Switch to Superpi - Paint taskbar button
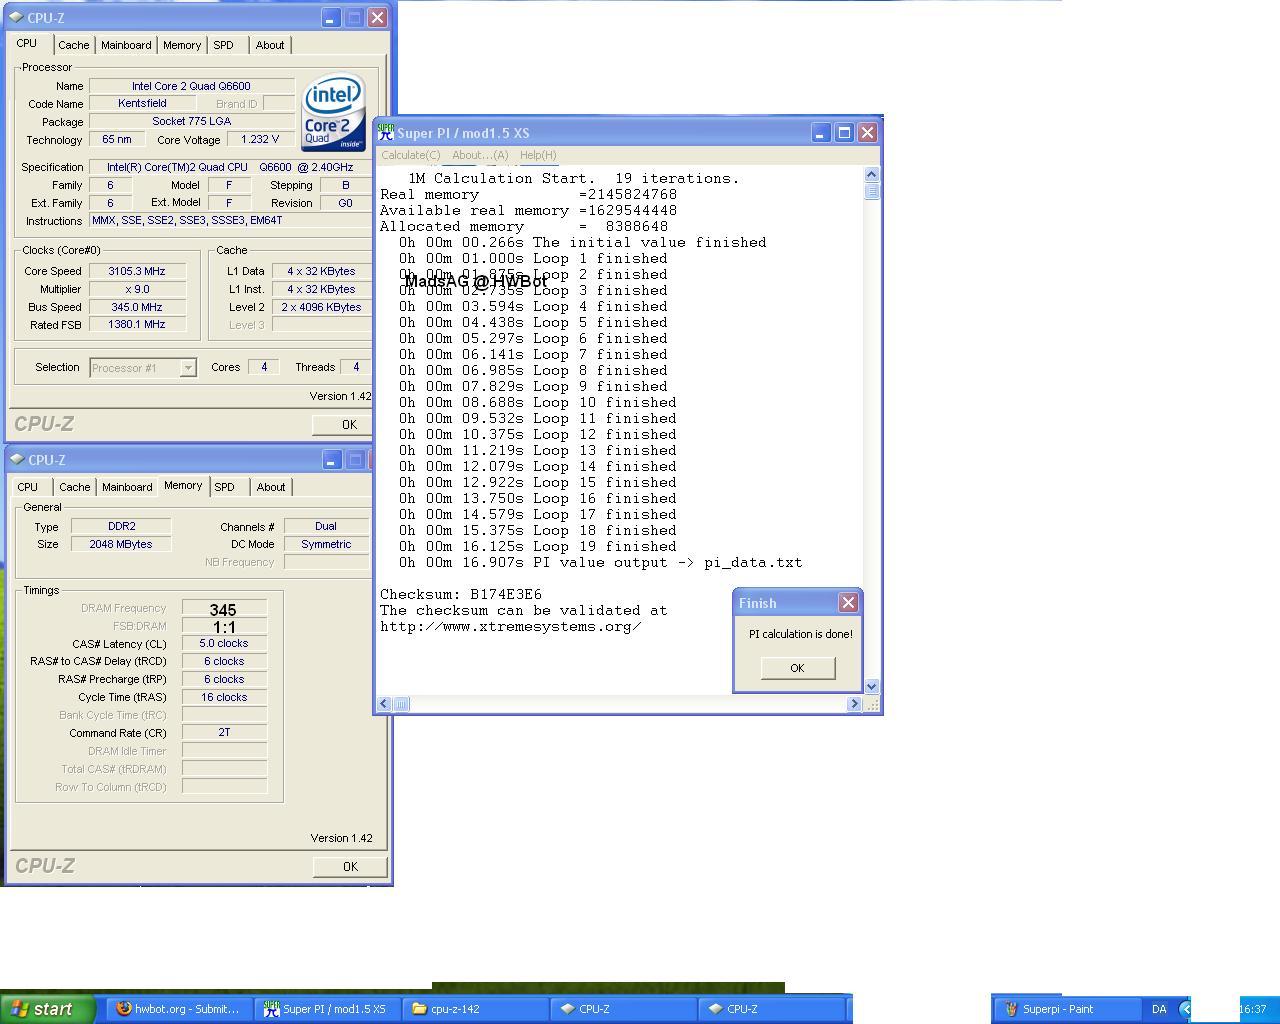The image size is (1280, 1024). [x=1065, y=1009]
